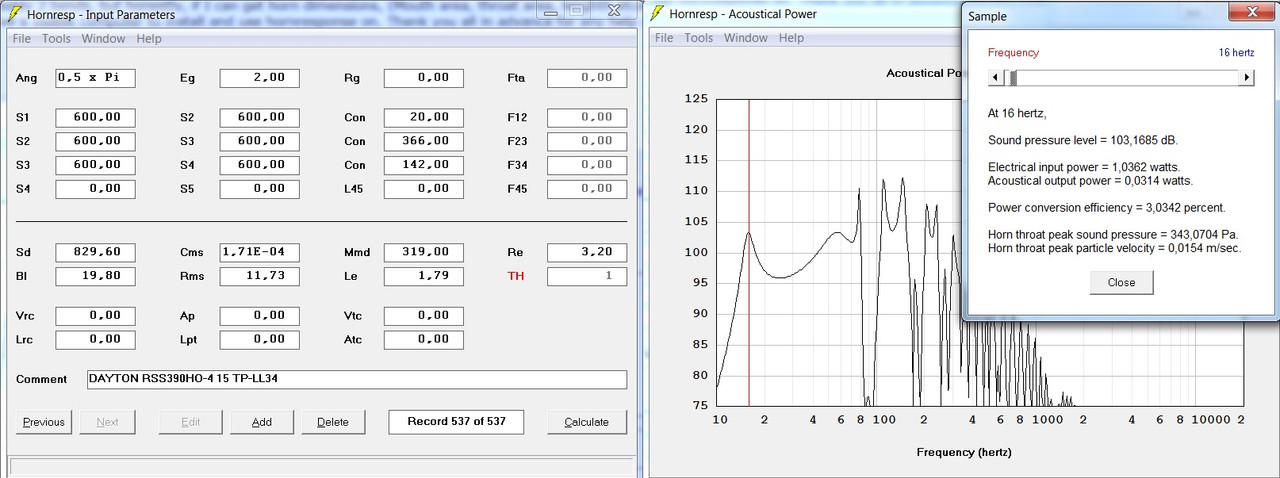Click the Comment field containing DAYTON RSS390HO-4
1280x478 pixels.
[x=356, y=380]
